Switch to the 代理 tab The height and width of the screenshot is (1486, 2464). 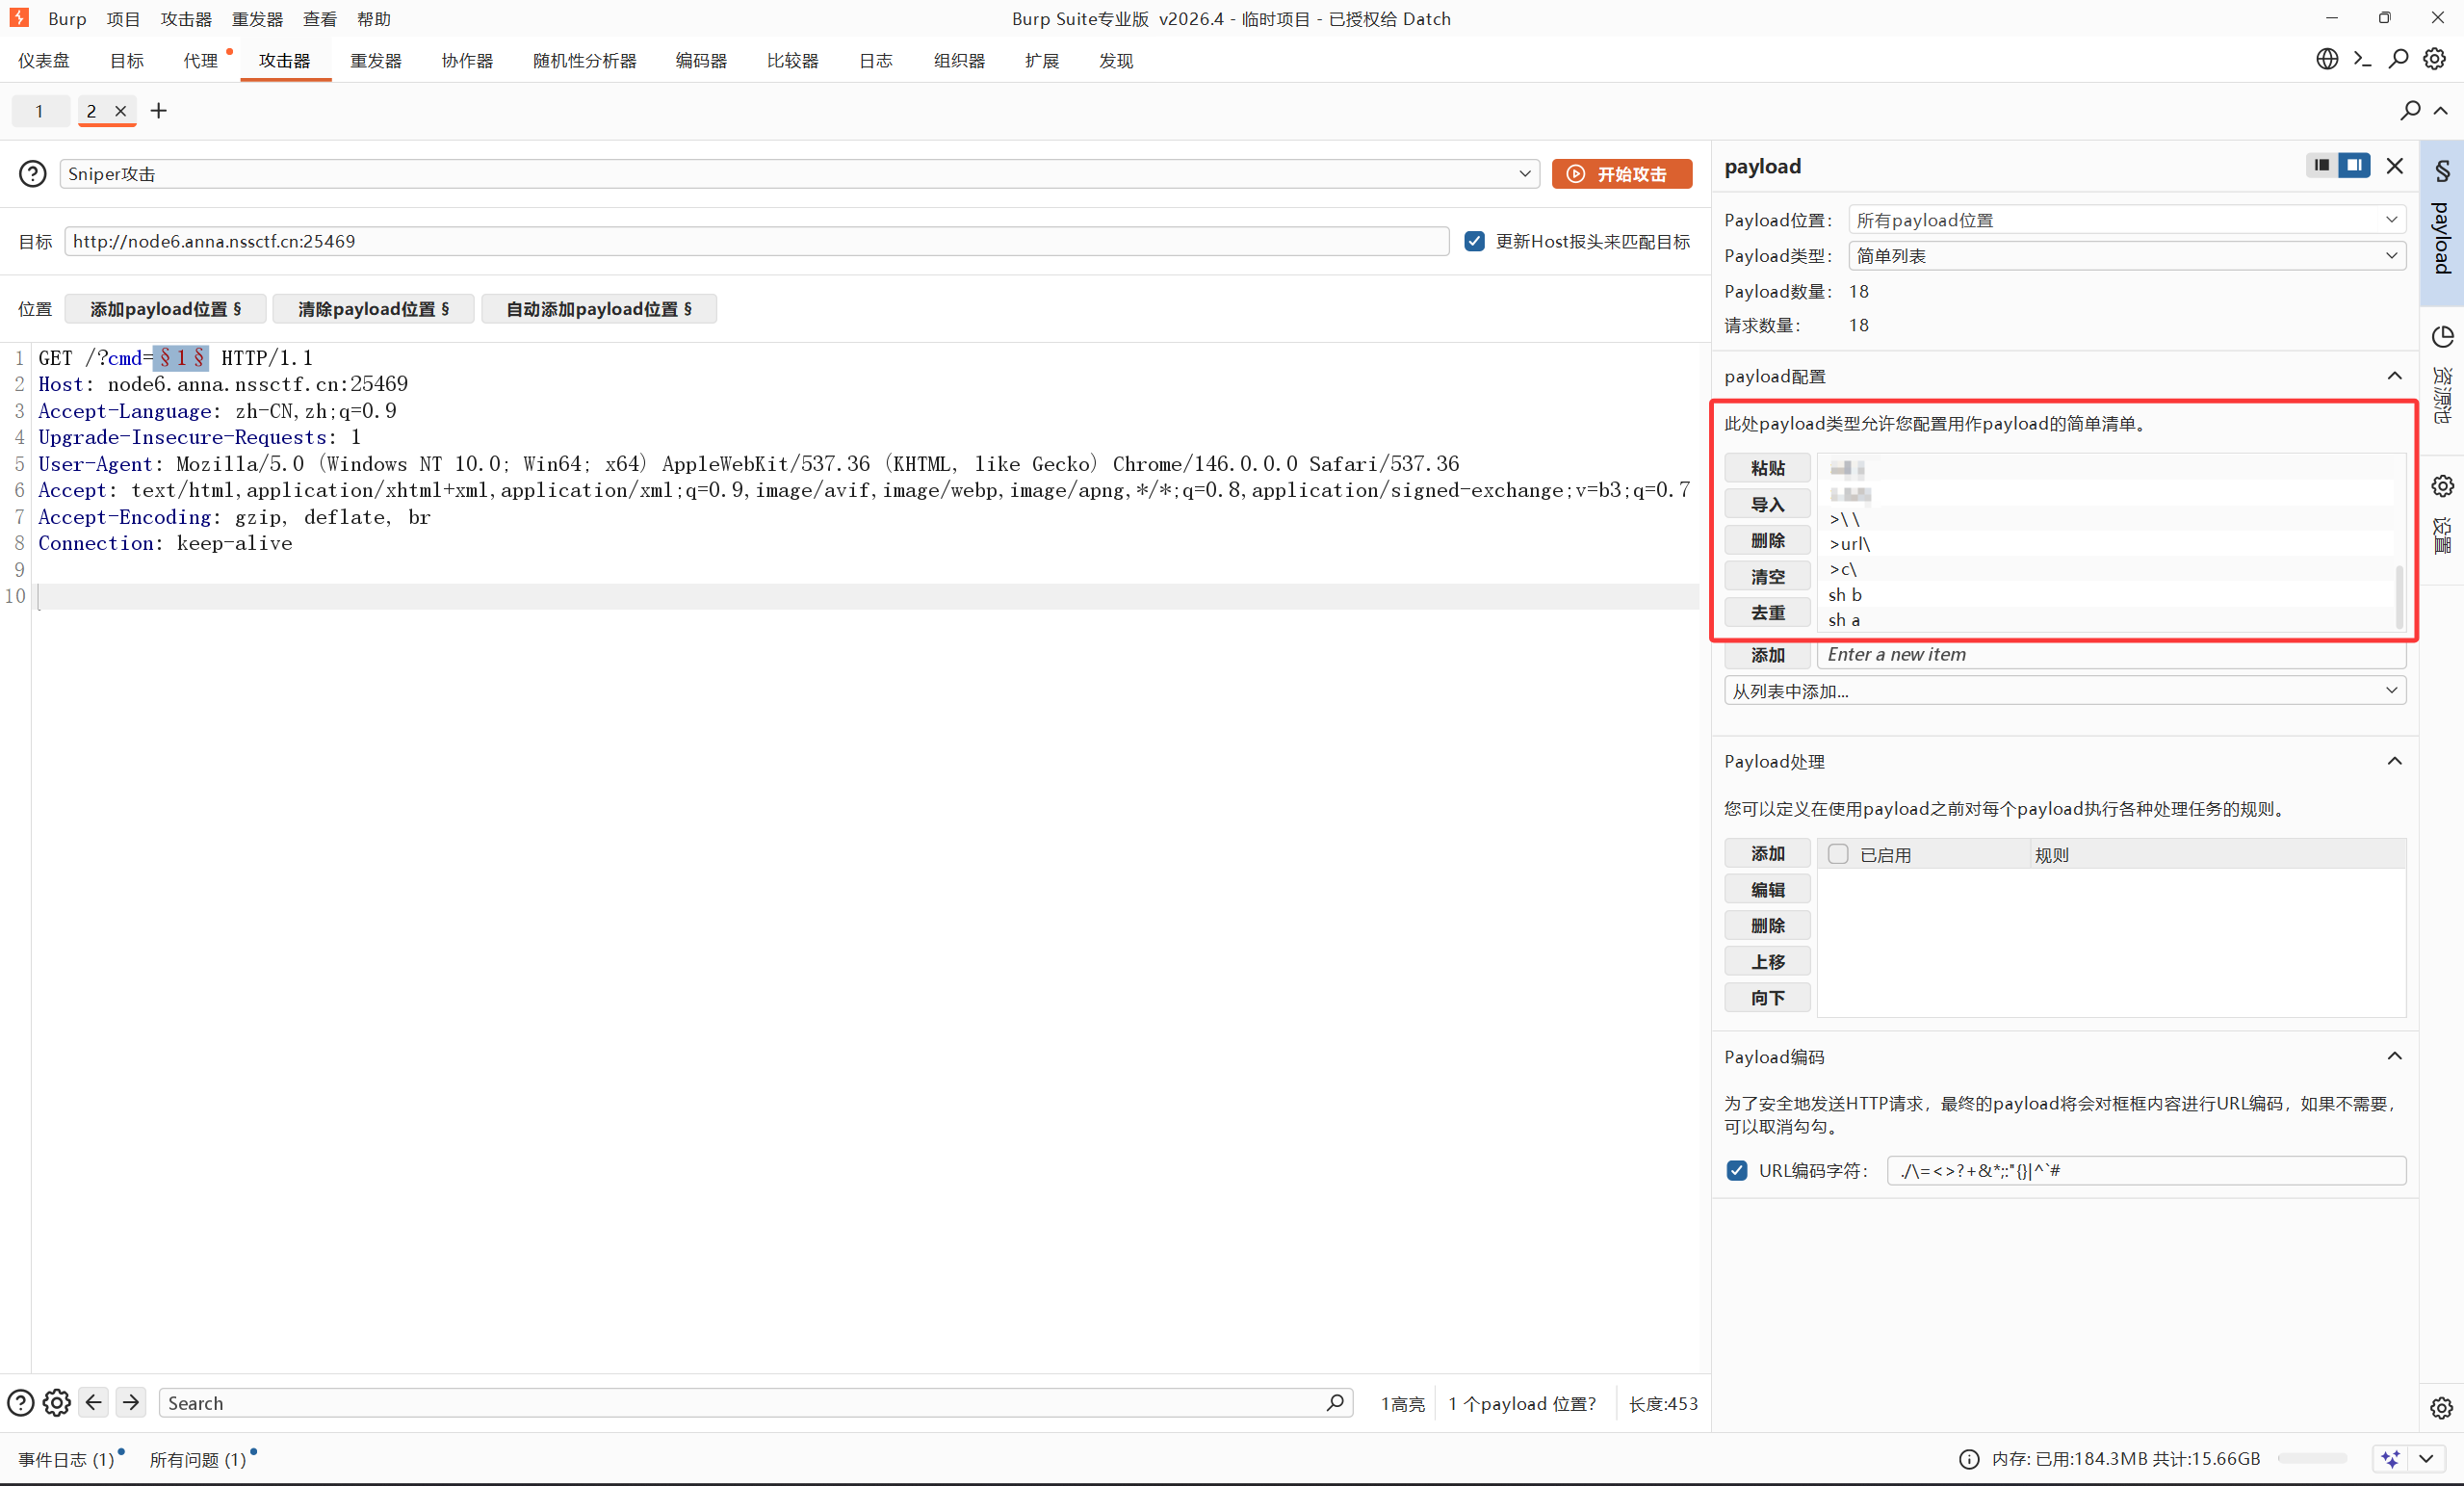(x=200, y=60)
